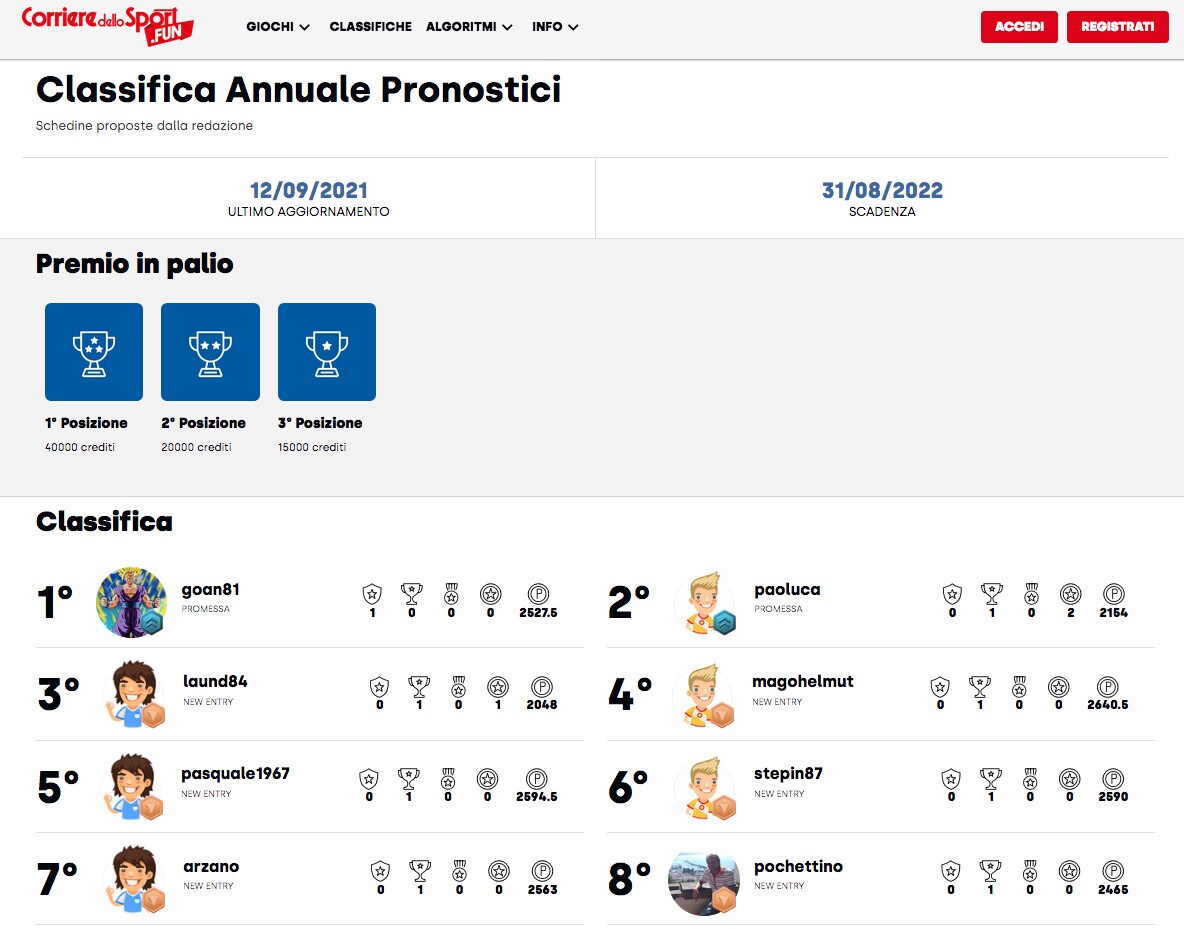Click stepin87's star circle icon
Viewport: 1184px width, 929px height.
[1069, 779]
